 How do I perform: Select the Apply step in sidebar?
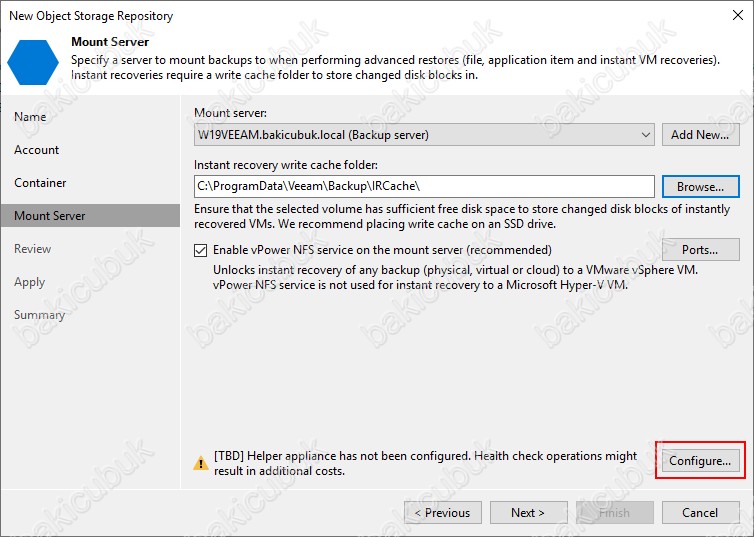(29, 282)
